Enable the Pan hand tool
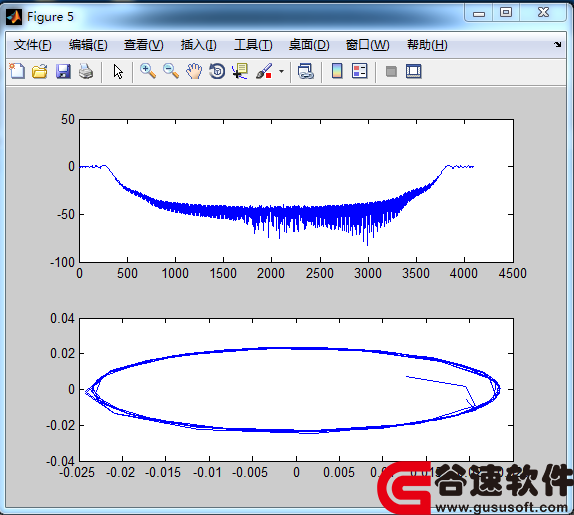574x515 pixels. point(194,71)
